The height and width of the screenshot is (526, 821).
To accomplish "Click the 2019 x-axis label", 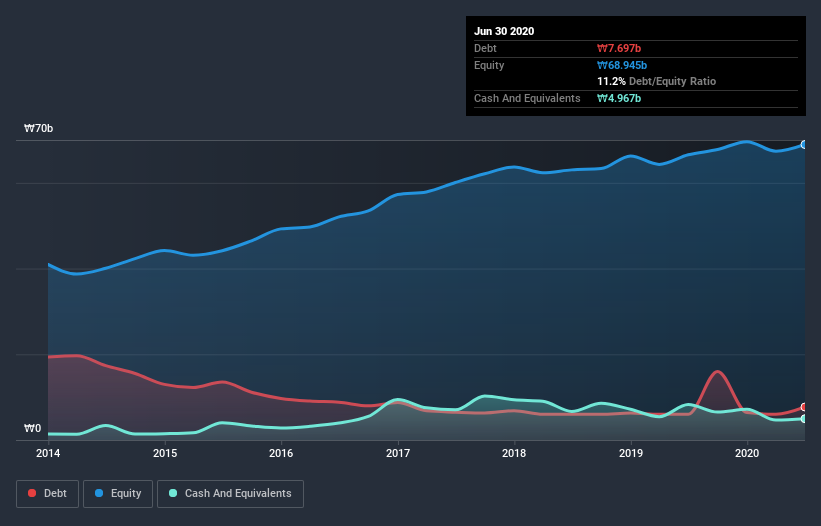I will click(631, 453).
